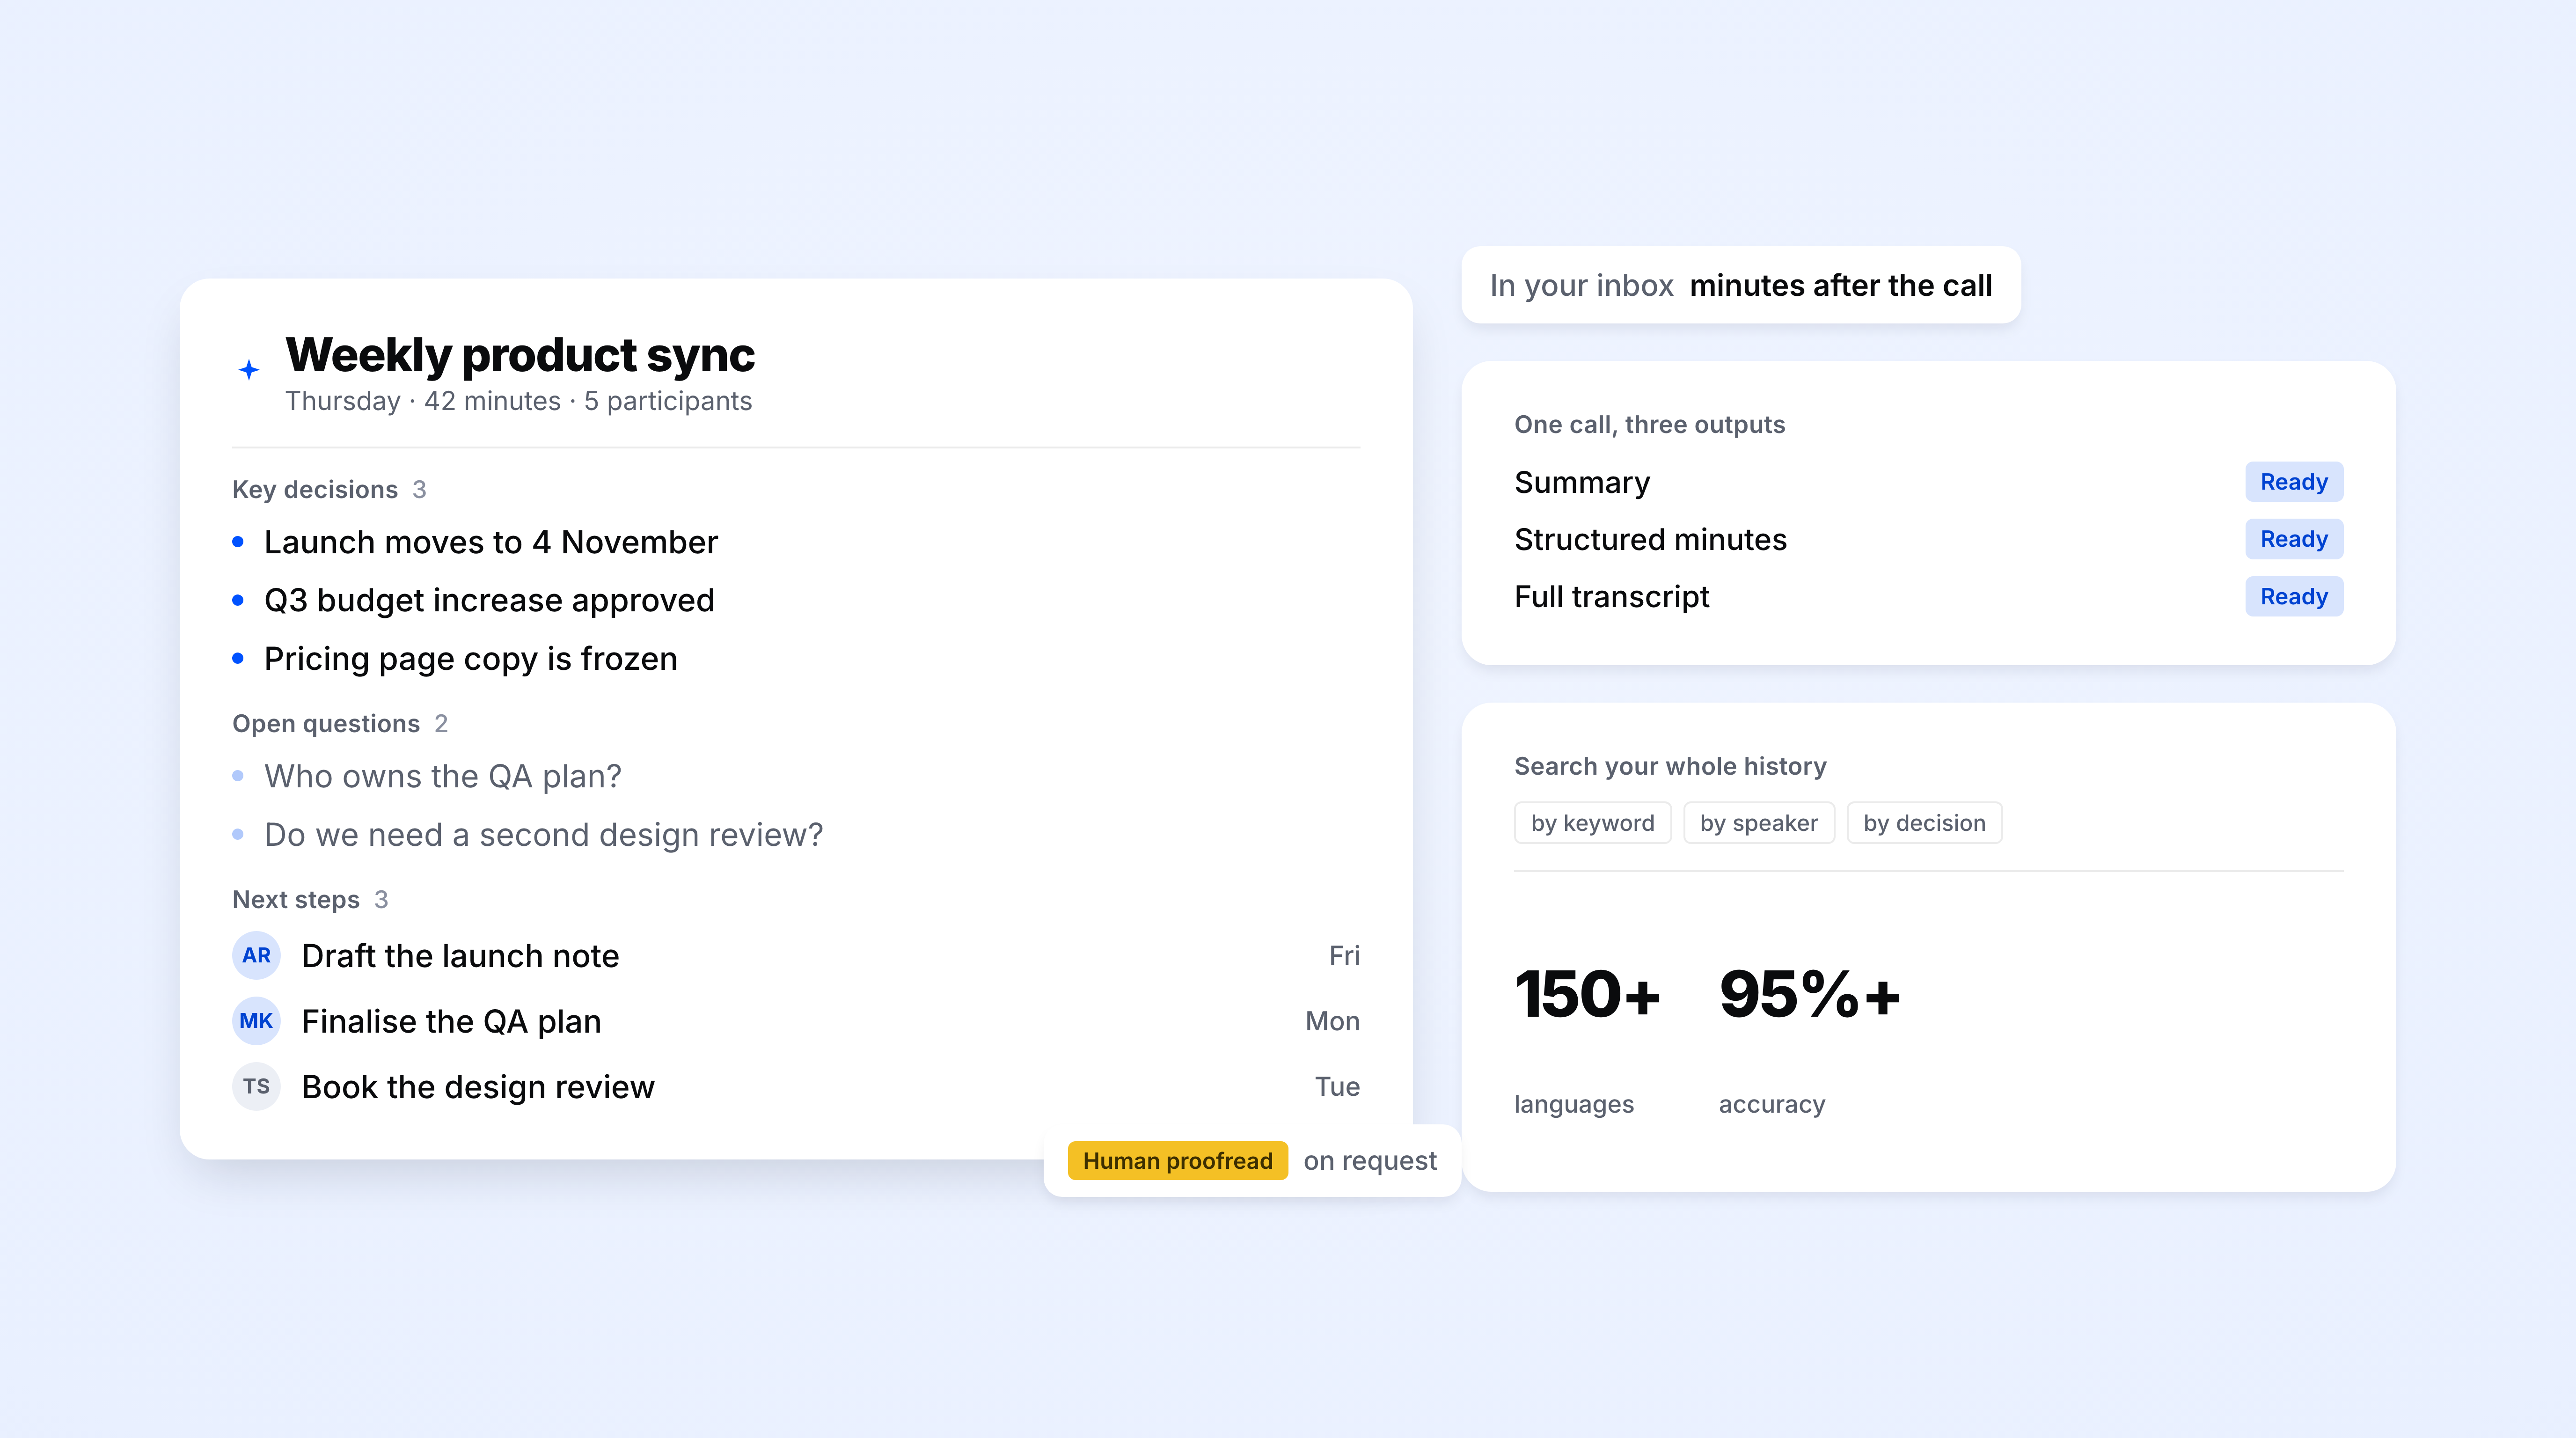Click the Tue due date
The width and height of the screenshot is (2576, 1438).
click(x=1337, y=1086)
